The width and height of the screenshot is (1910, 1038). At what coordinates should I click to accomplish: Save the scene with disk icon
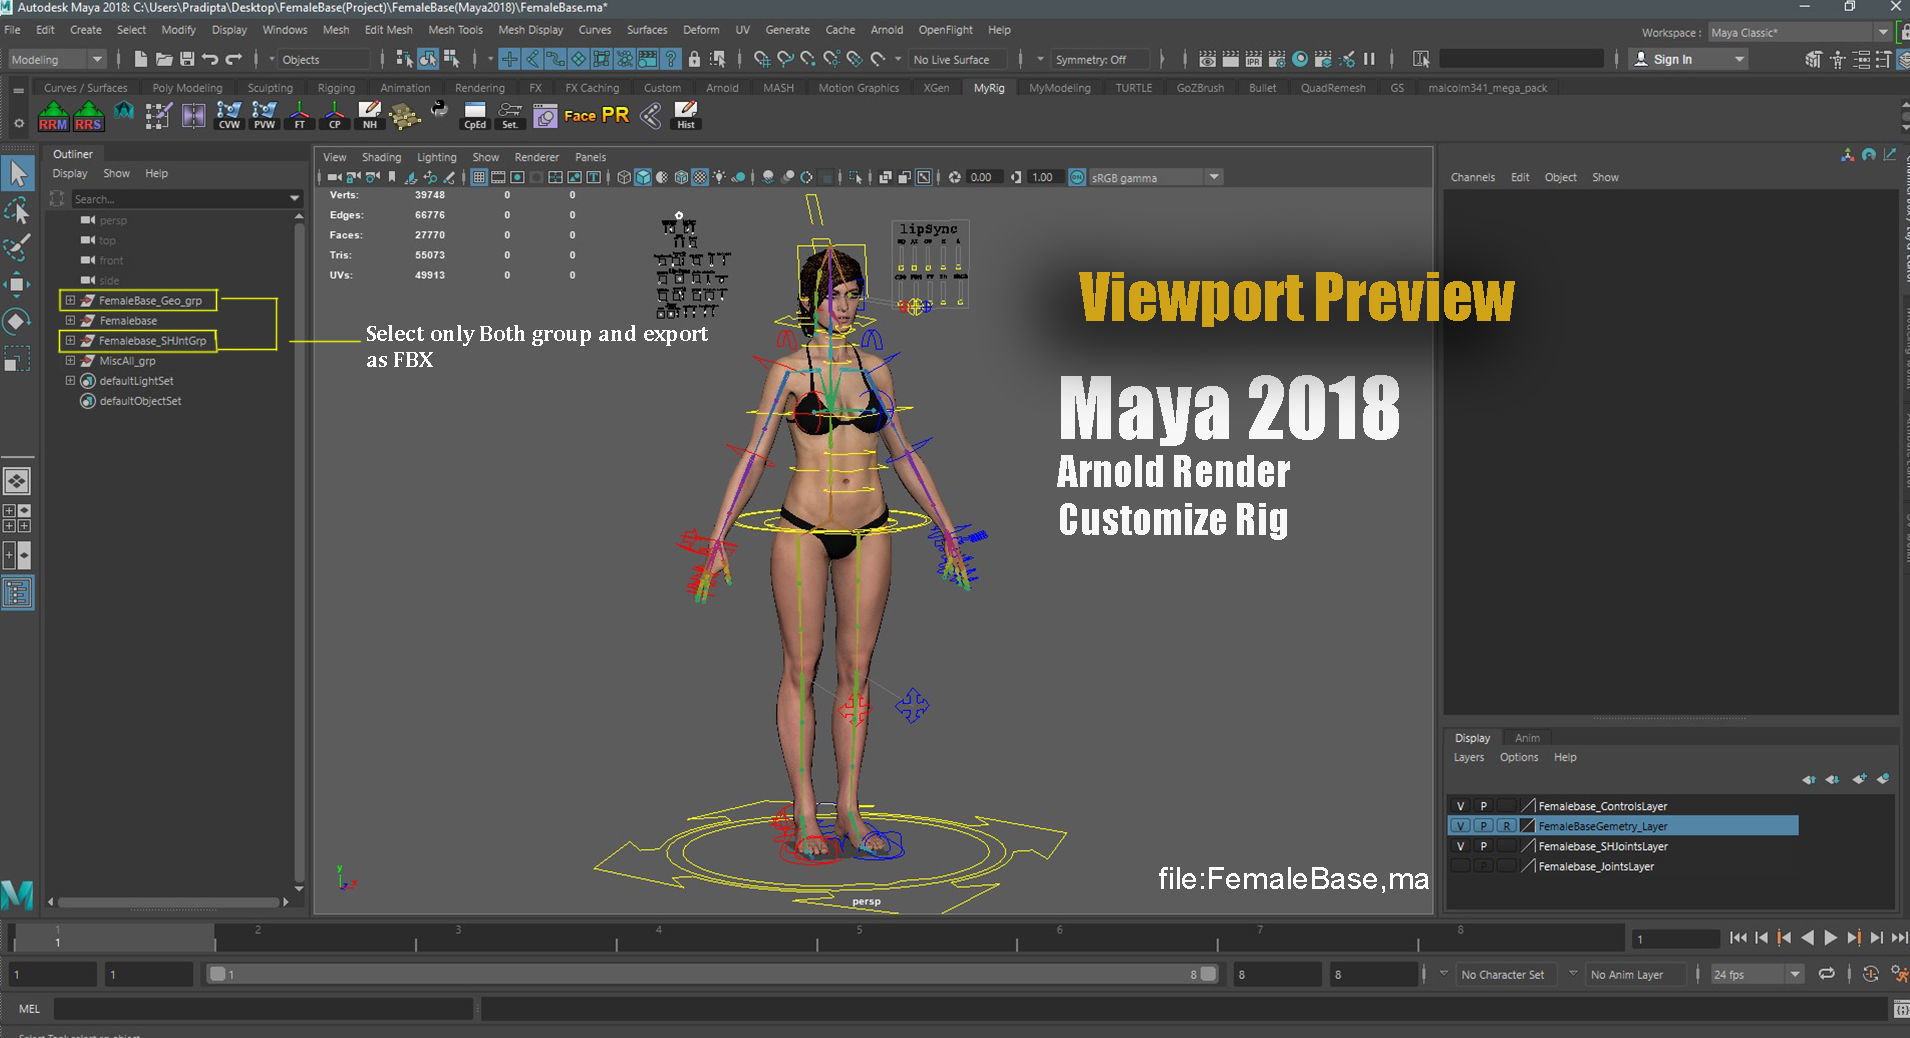click(x=187, y=59)
